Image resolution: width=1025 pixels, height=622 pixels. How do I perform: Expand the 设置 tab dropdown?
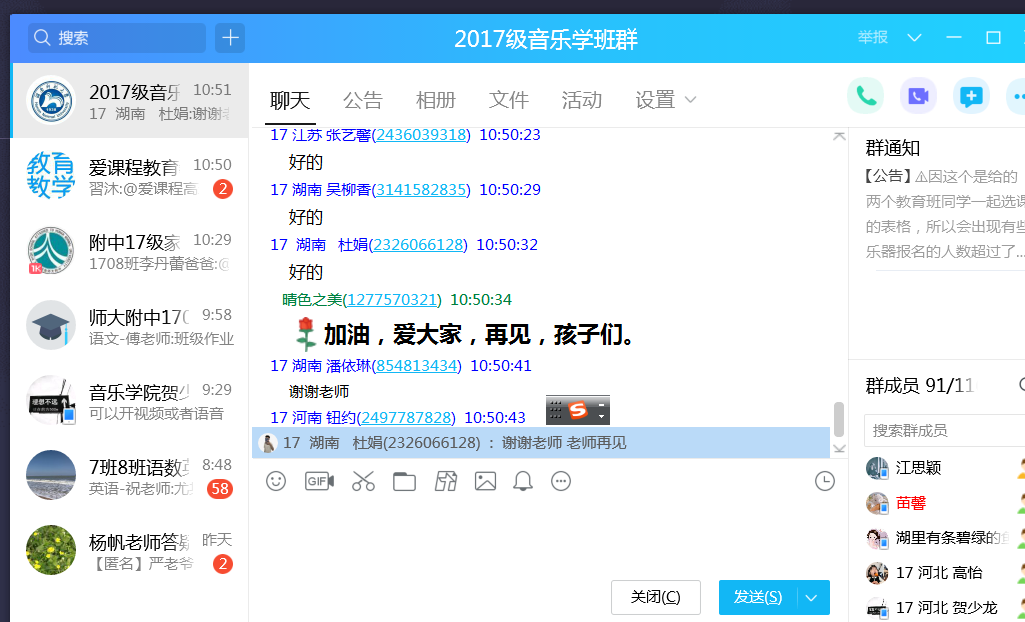(690, 100)
